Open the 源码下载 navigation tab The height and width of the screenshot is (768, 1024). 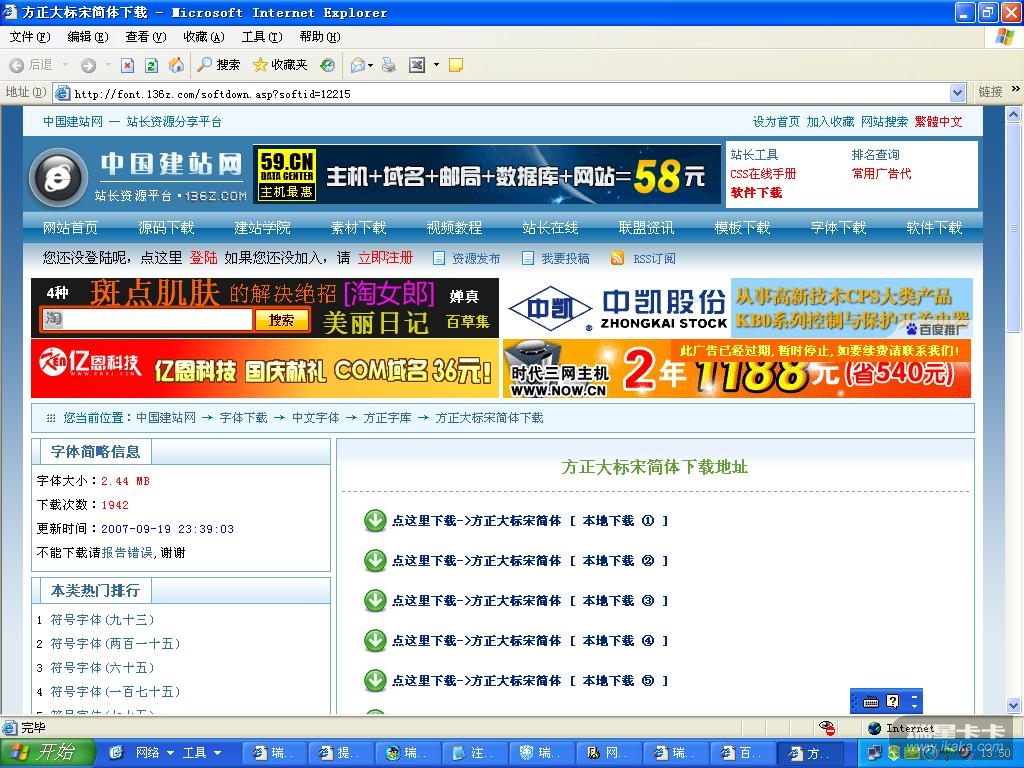coord(166,227)
